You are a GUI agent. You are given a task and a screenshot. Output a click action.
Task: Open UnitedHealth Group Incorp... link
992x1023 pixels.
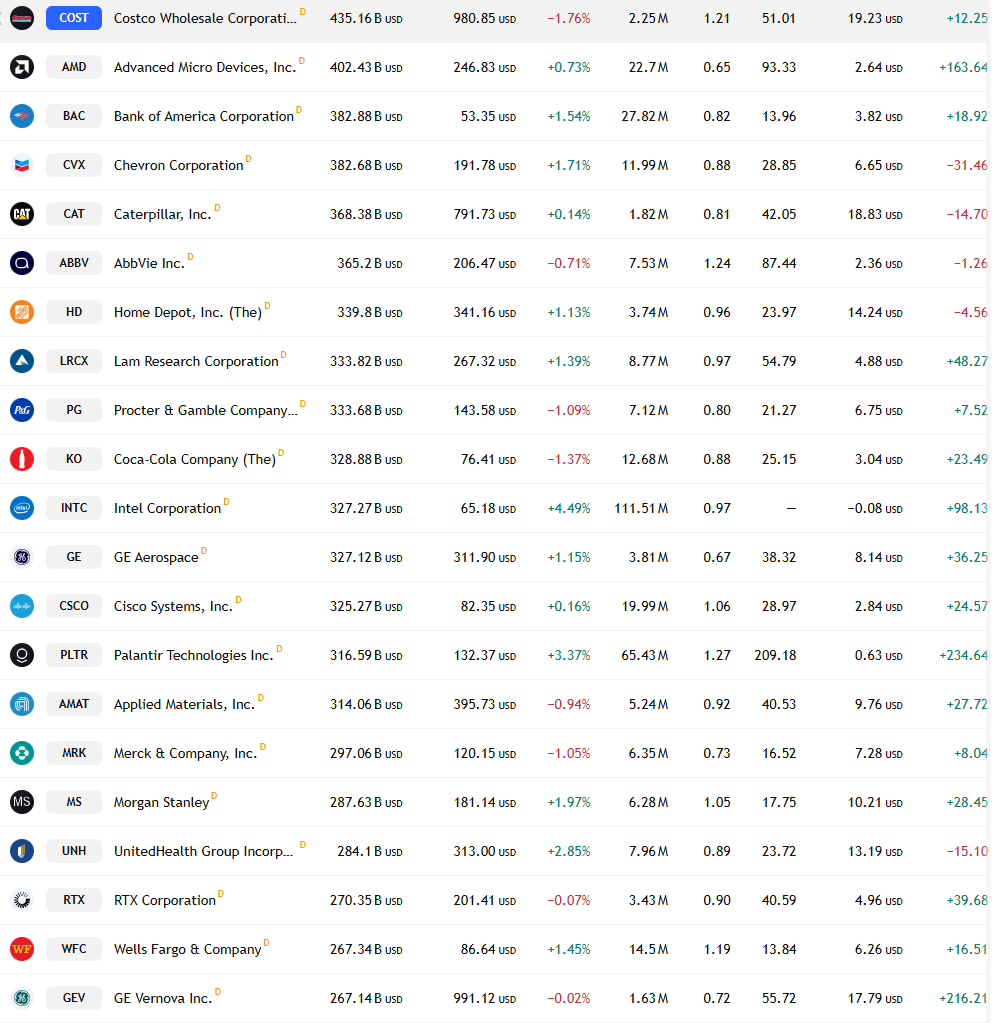[x=204, y=851]
